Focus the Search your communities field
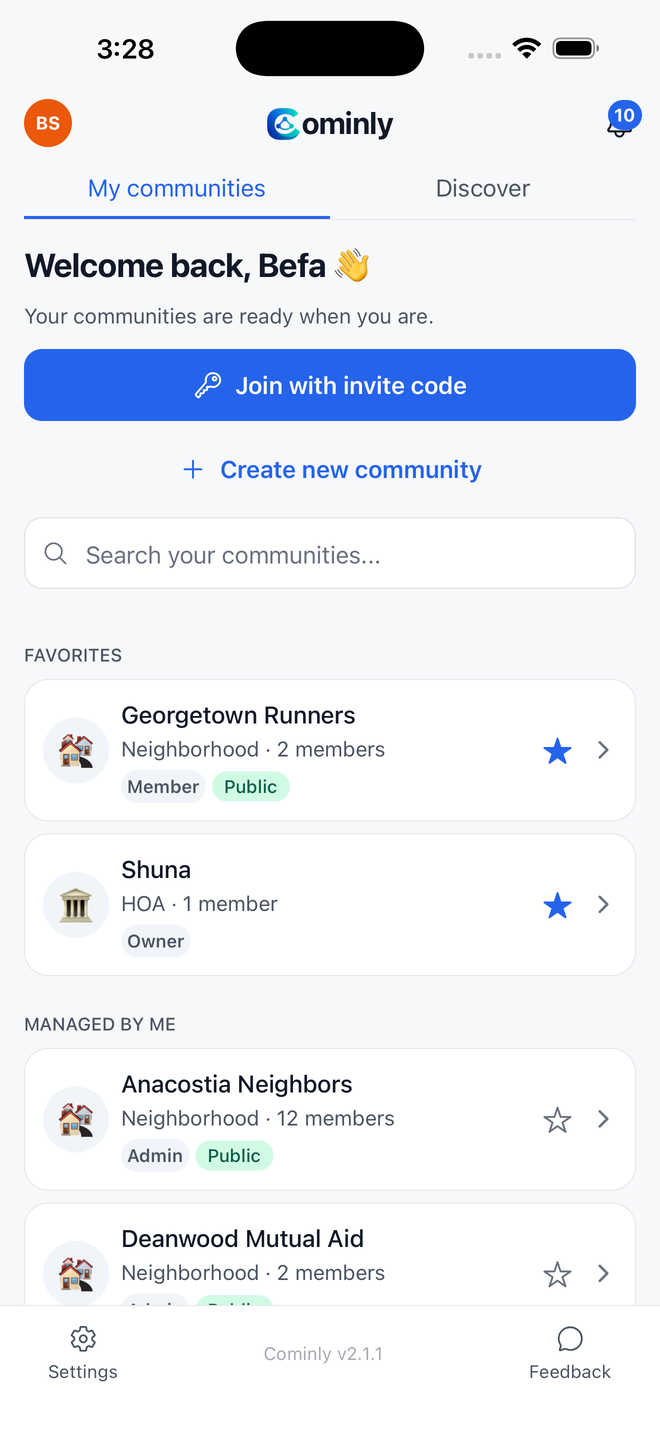Image resolution: width=660 pixels, height=1434 pixels. pos(330,553)
